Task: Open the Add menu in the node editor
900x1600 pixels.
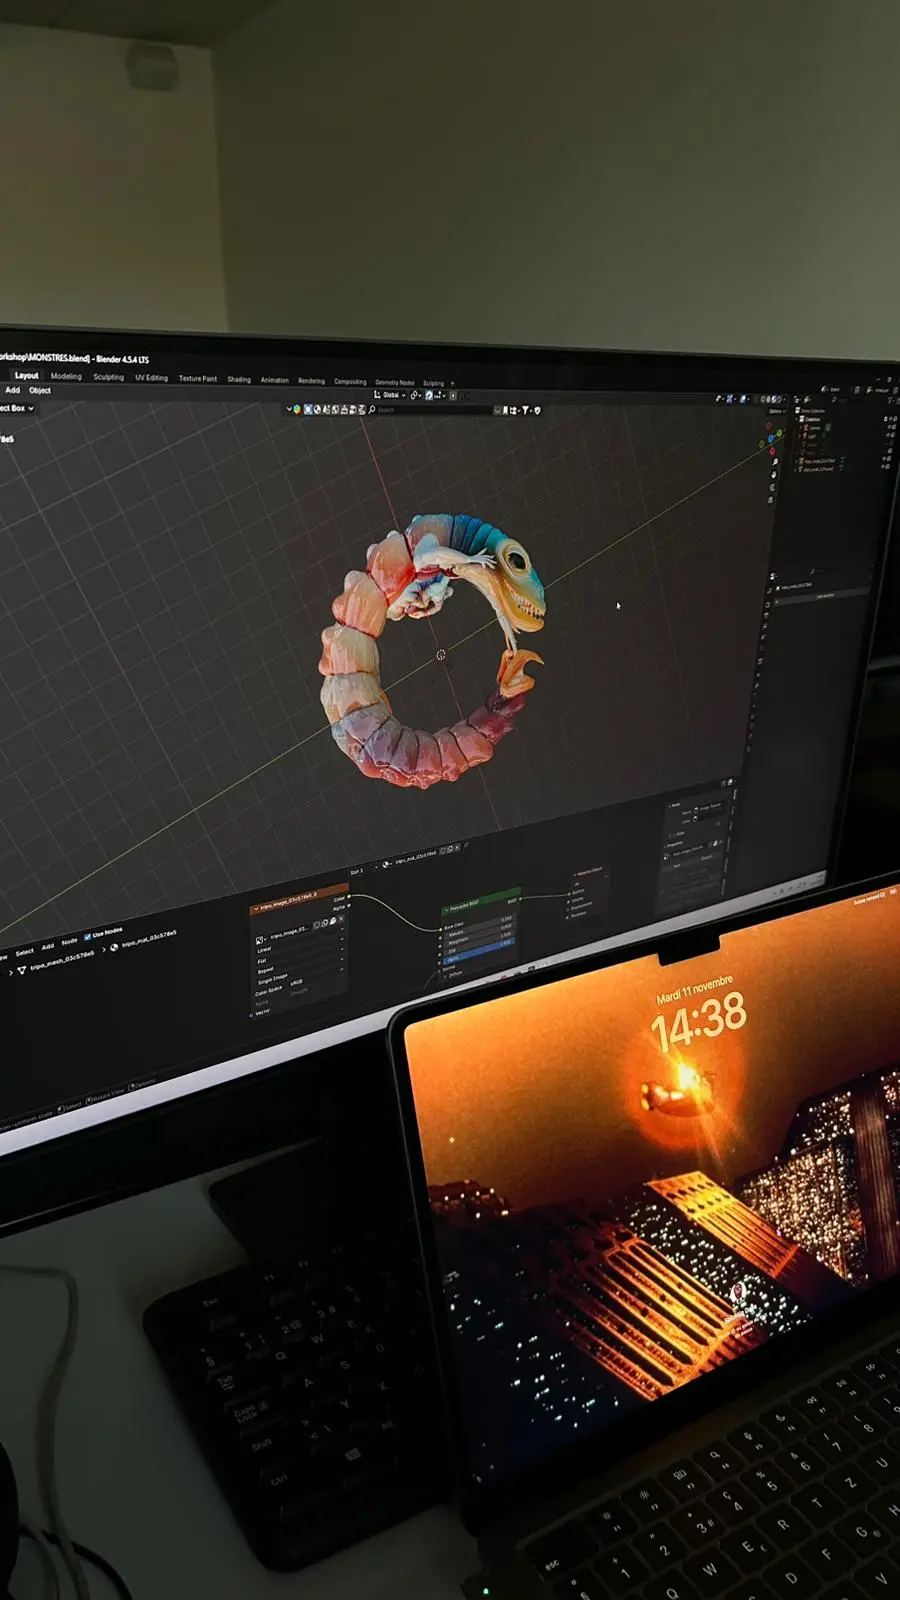Action: pos(47,946)
